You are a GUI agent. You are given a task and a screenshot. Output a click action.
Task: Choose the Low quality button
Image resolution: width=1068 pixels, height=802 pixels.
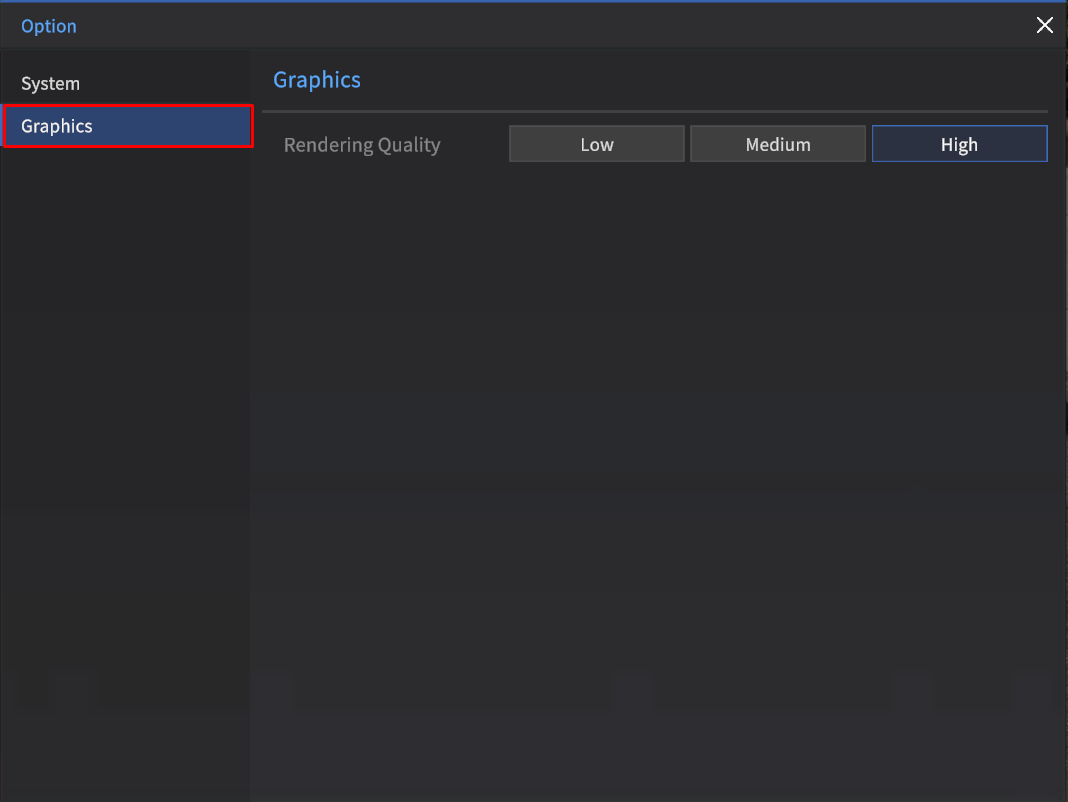(596, 144)
